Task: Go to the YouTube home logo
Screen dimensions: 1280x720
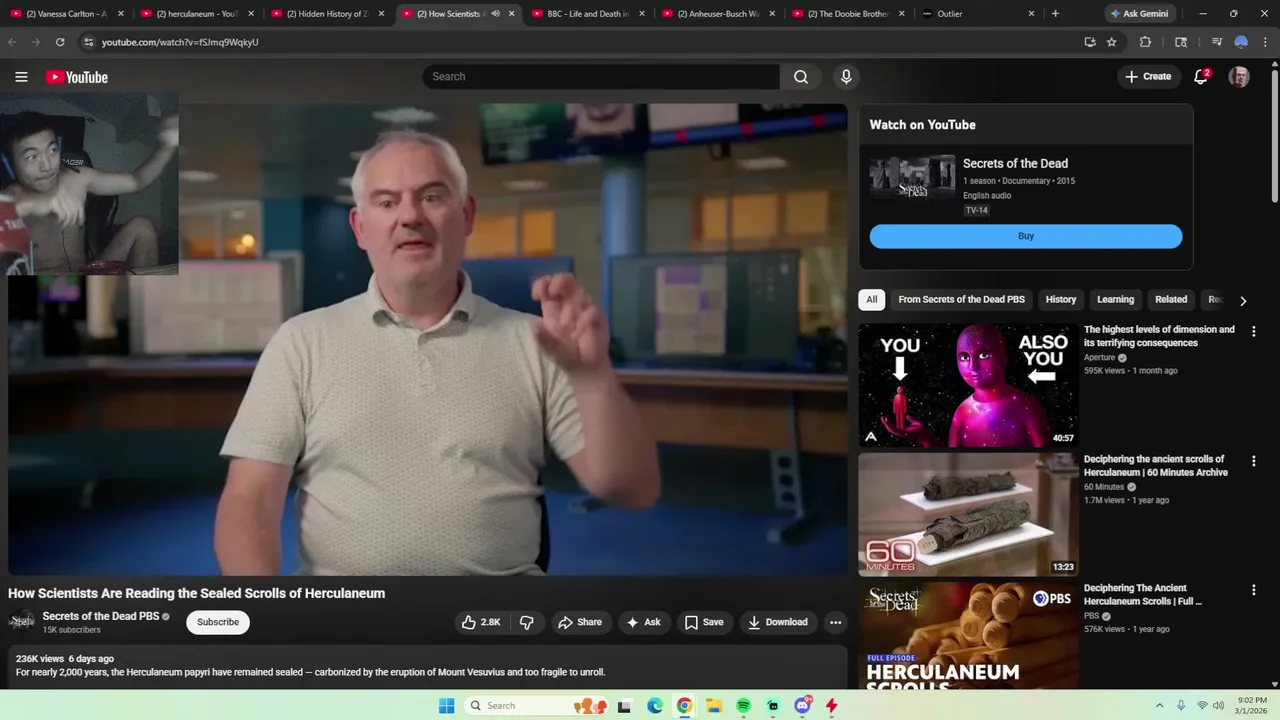Action: tap(77, 77)
